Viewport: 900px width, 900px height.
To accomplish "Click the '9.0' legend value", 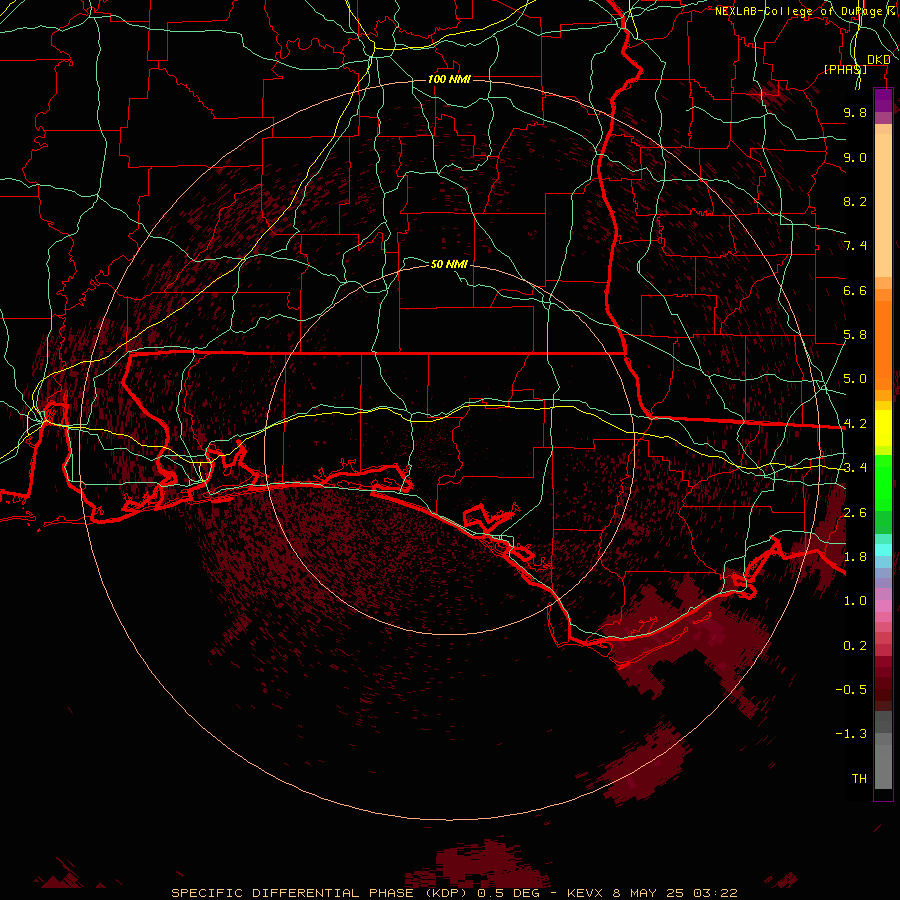I will click(855, 157).
